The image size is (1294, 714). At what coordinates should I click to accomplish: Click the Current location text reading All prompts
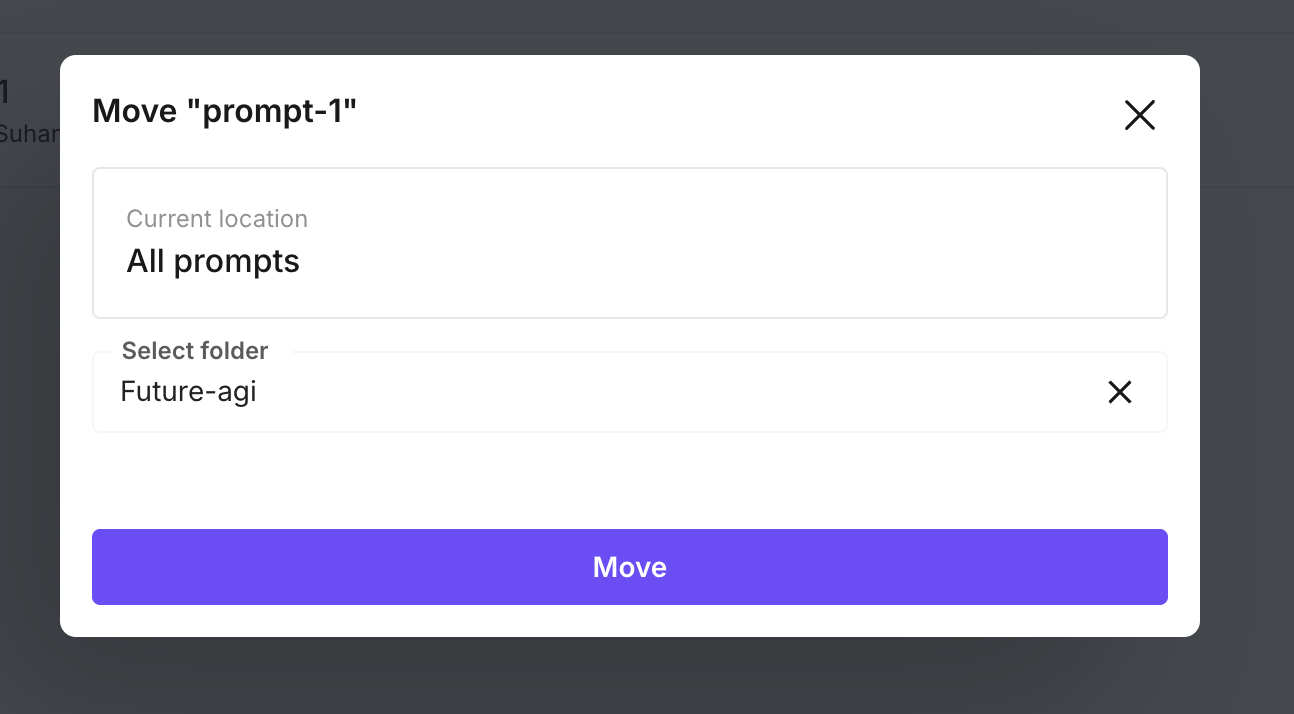(213, 261)
